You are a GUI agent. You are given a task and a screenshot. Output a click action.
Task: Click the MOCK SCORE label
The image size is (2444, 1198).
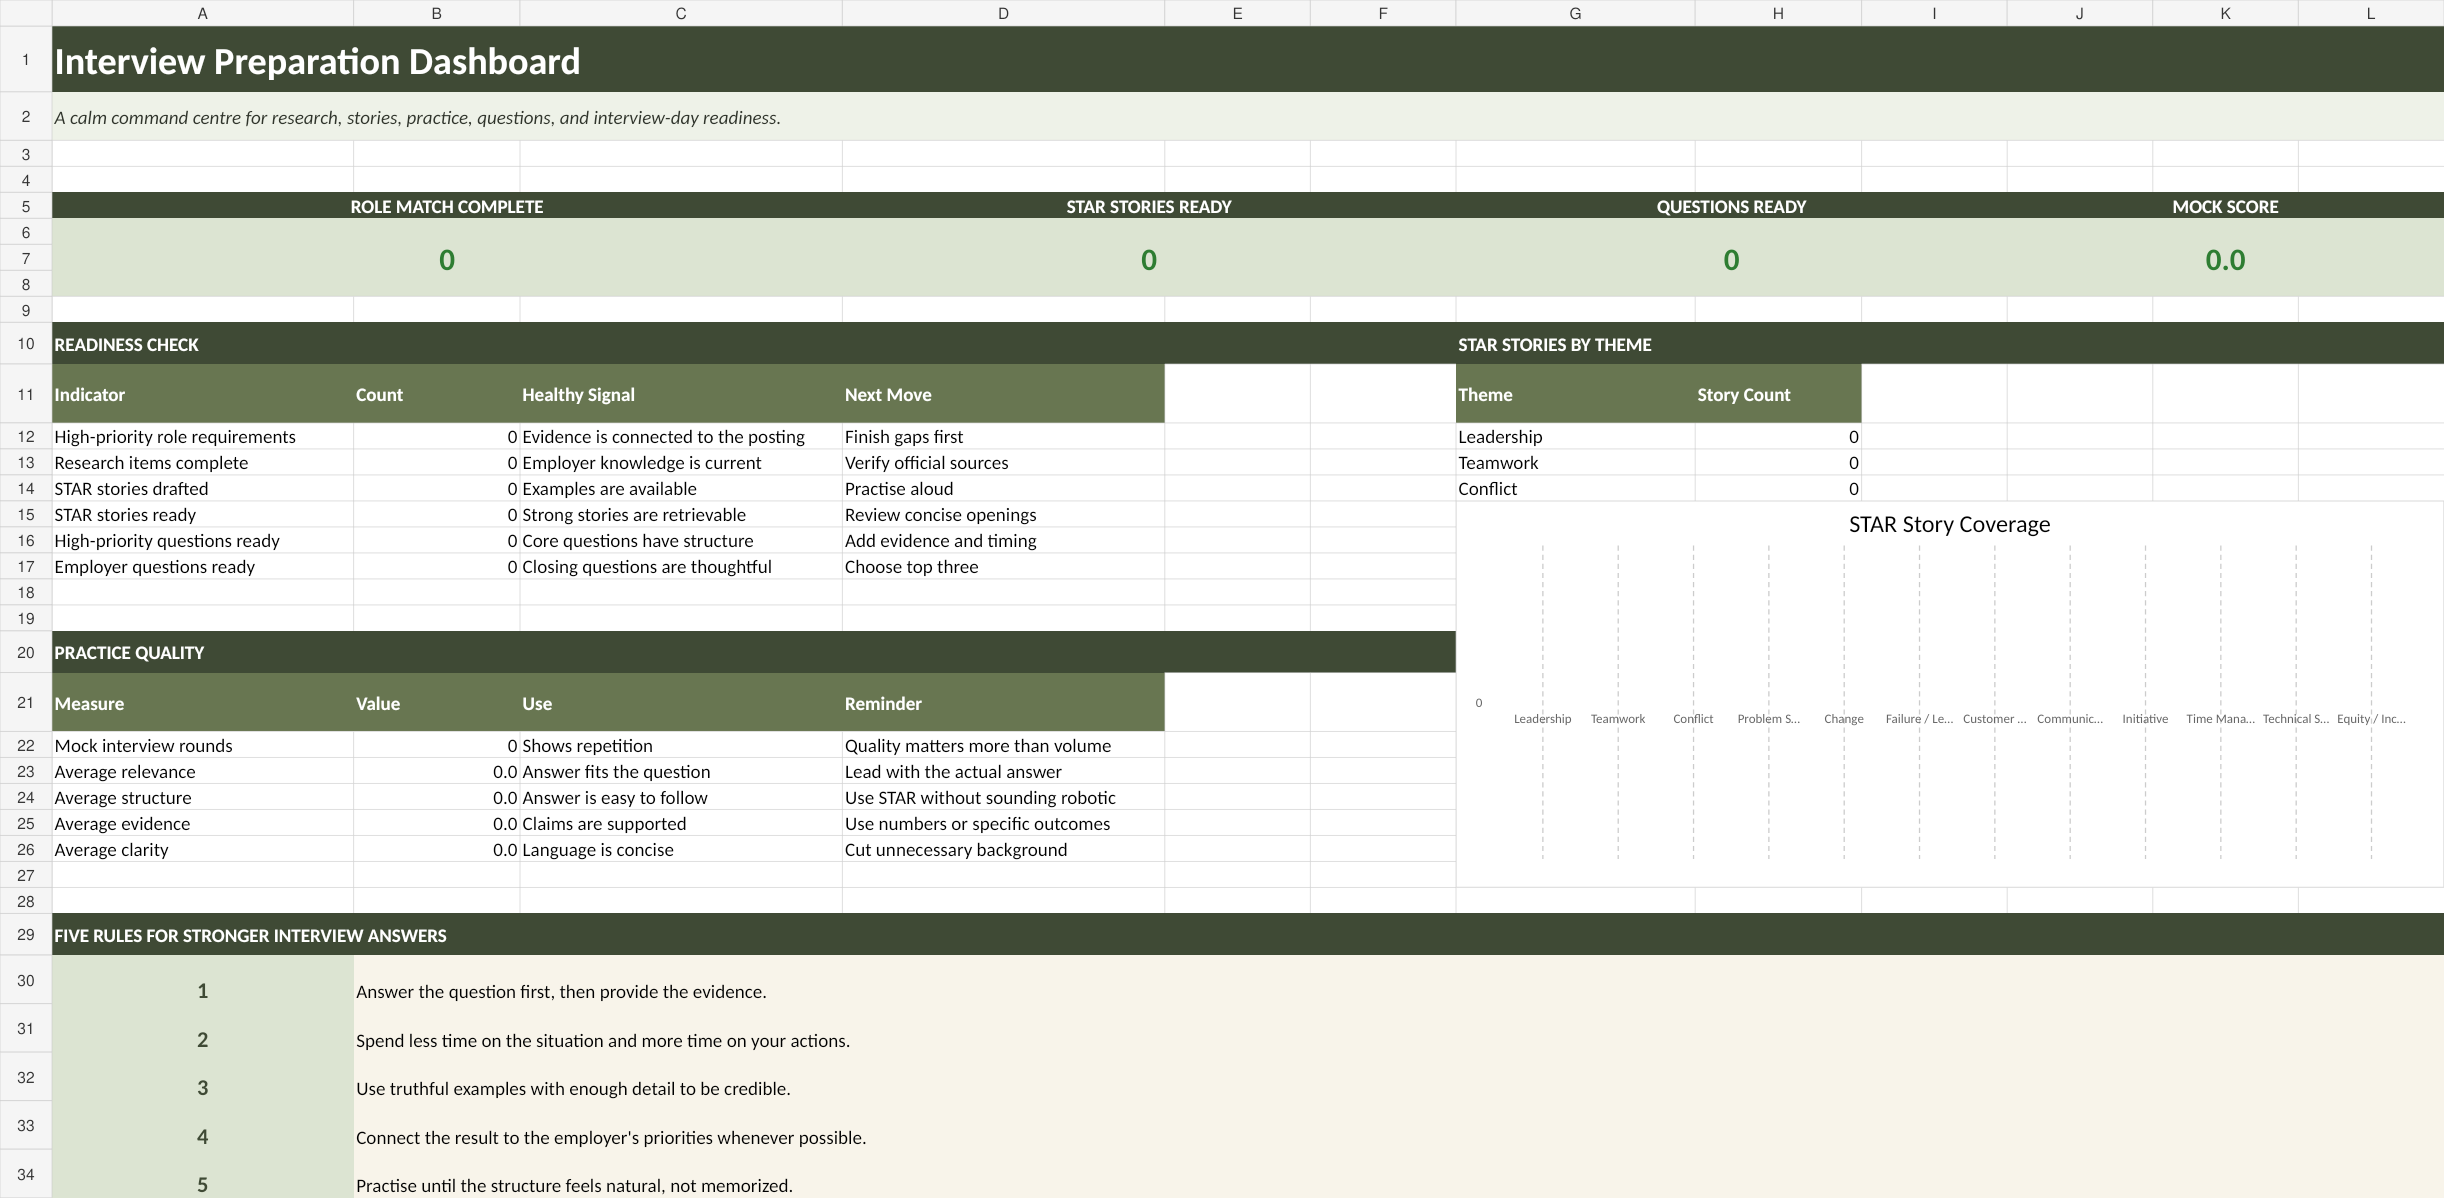pyautogui.click(x=2225, y=206)
